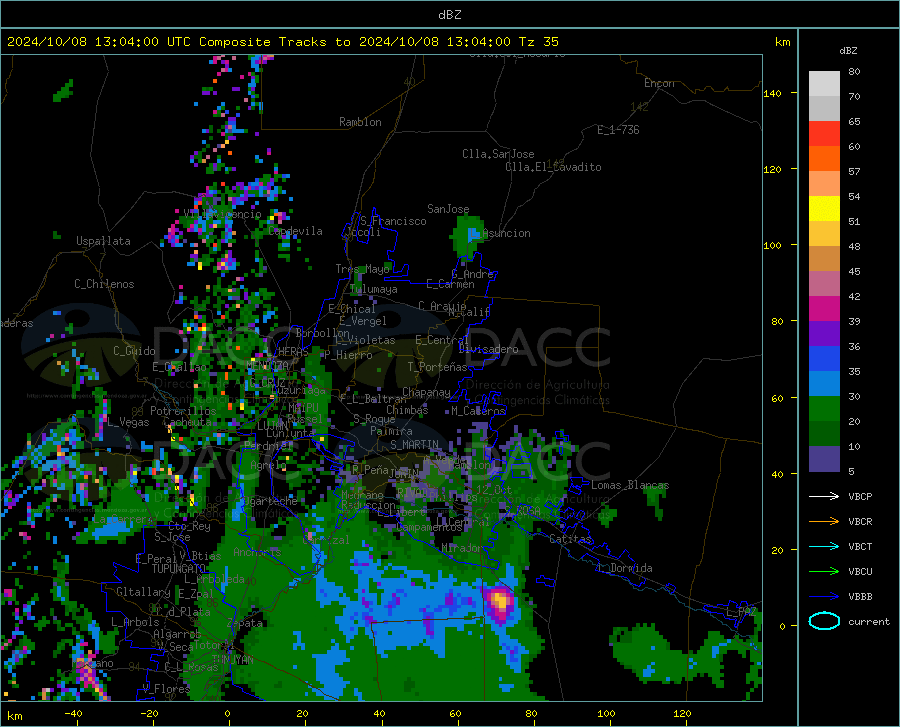Image resolution: width=900 pixels, height=727 pixels.
Task: Click the orange VBCR arrow legend icon
Action: 824,521
